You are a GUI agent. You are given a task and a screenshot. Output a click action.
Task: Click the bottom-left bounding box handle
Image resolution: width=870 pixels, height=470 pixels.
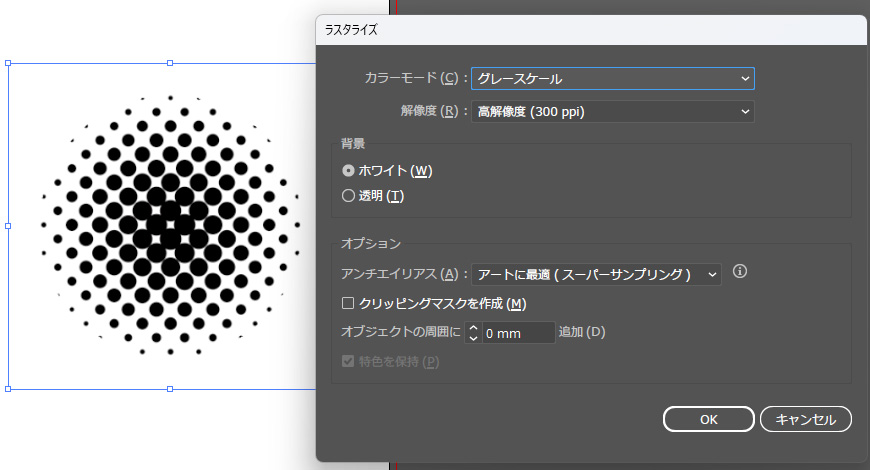pyautogui.click(x=9, y=388)
